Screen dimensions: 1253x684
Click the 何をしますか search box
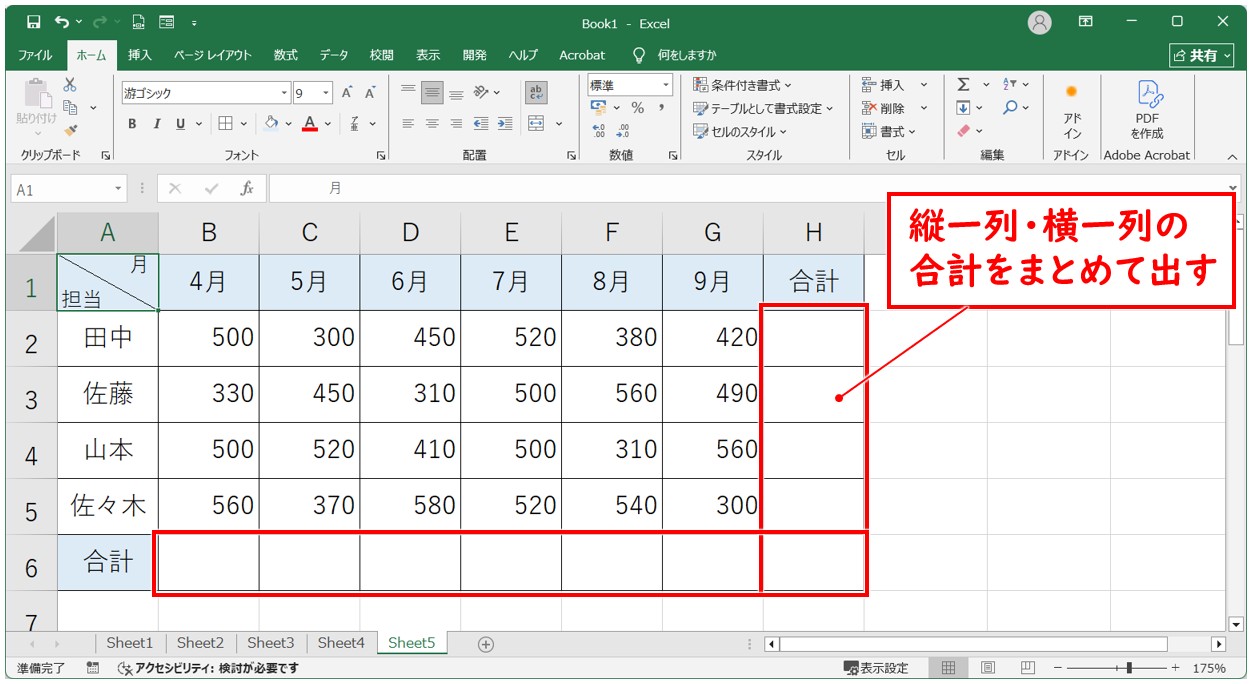point(687,55)
